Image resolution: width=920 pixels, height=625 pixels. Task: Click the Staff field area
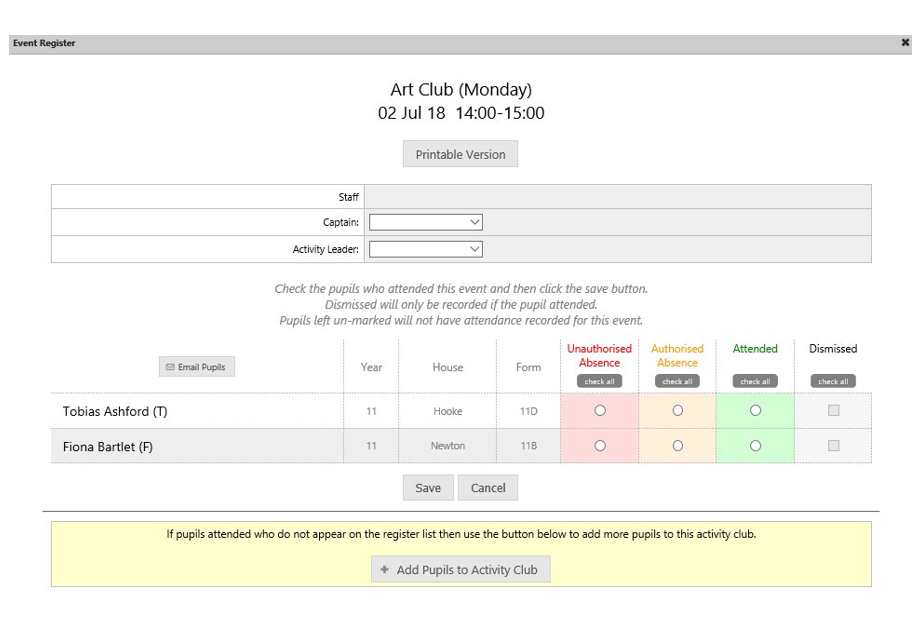(x=617, y=197)
